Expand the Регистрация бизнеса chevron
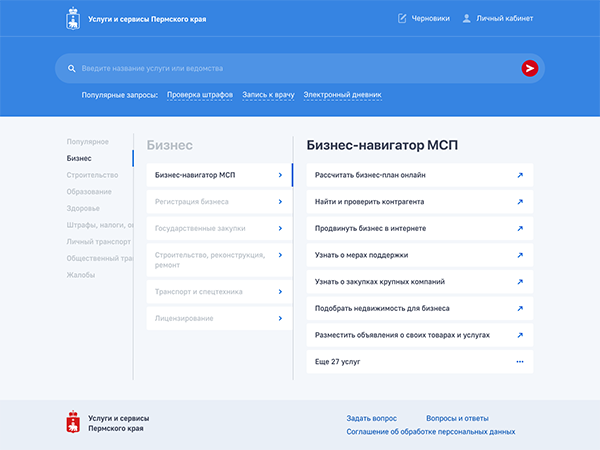 point(280,202)
